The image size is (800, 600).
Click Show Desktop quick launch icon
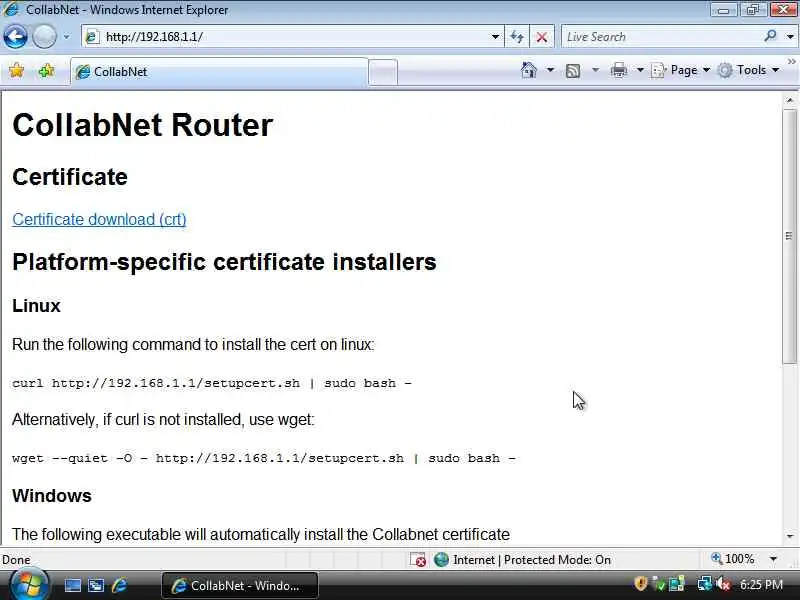pyautogui.click(x=72, y=585)
